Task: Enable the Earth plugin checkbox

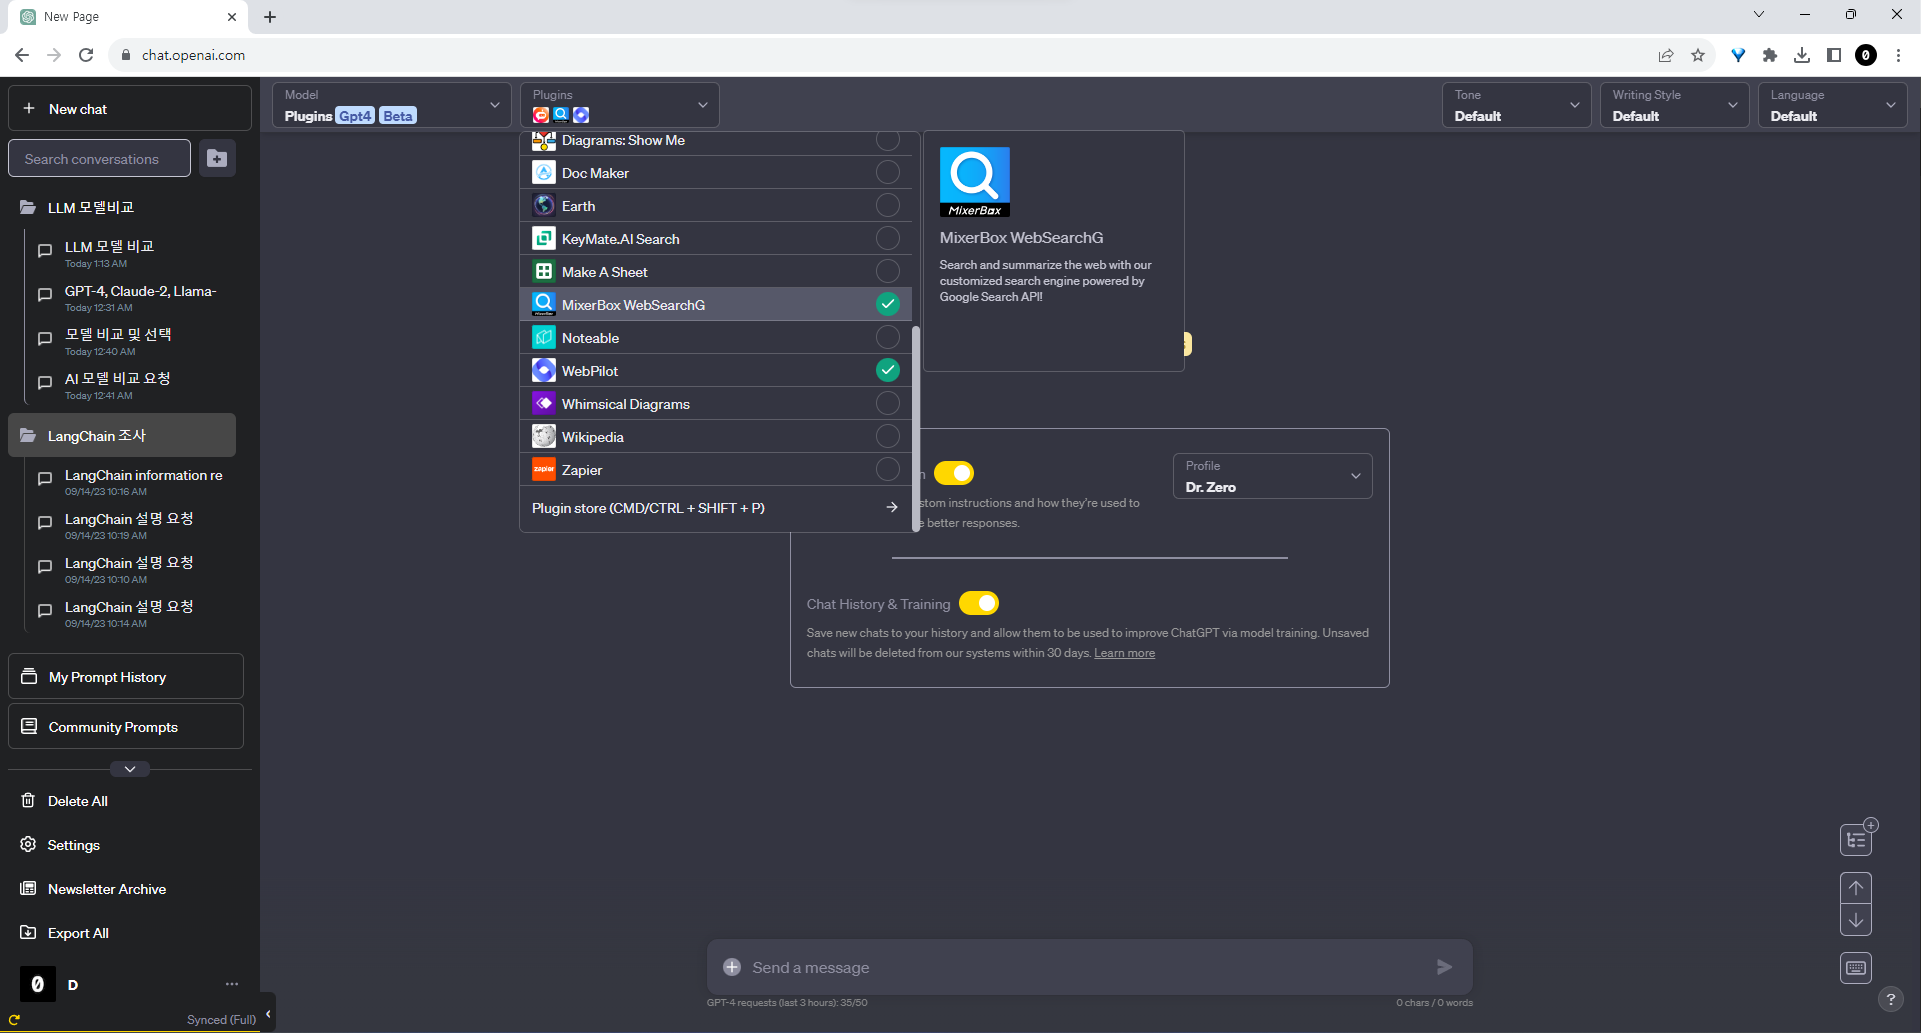Action: pyautogui.click(x=887, y=205)
